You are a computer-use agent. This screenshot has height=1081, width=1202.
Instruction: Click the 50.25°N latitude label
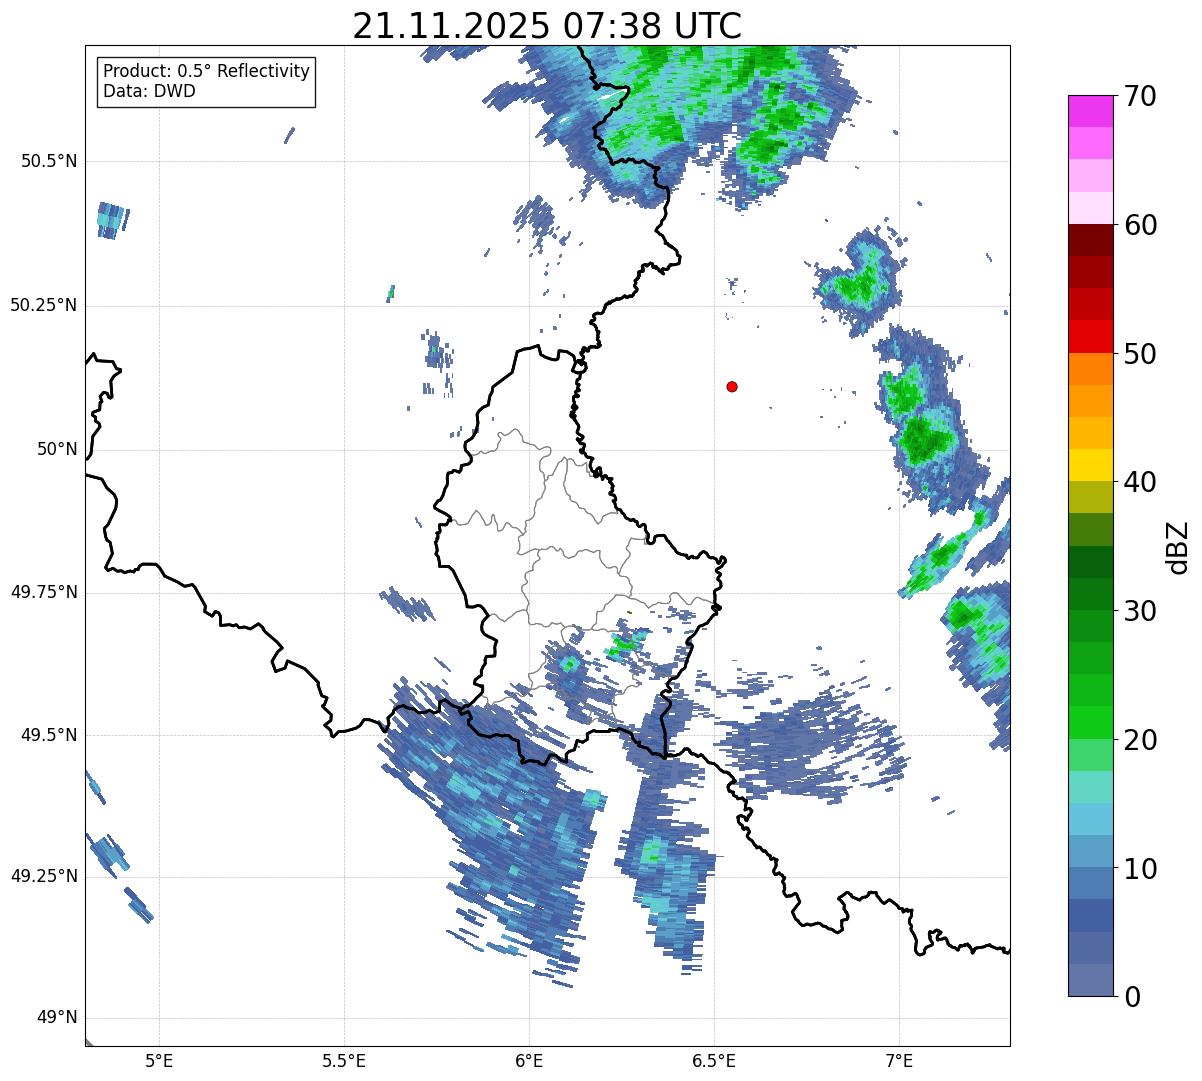pos(44,305)
